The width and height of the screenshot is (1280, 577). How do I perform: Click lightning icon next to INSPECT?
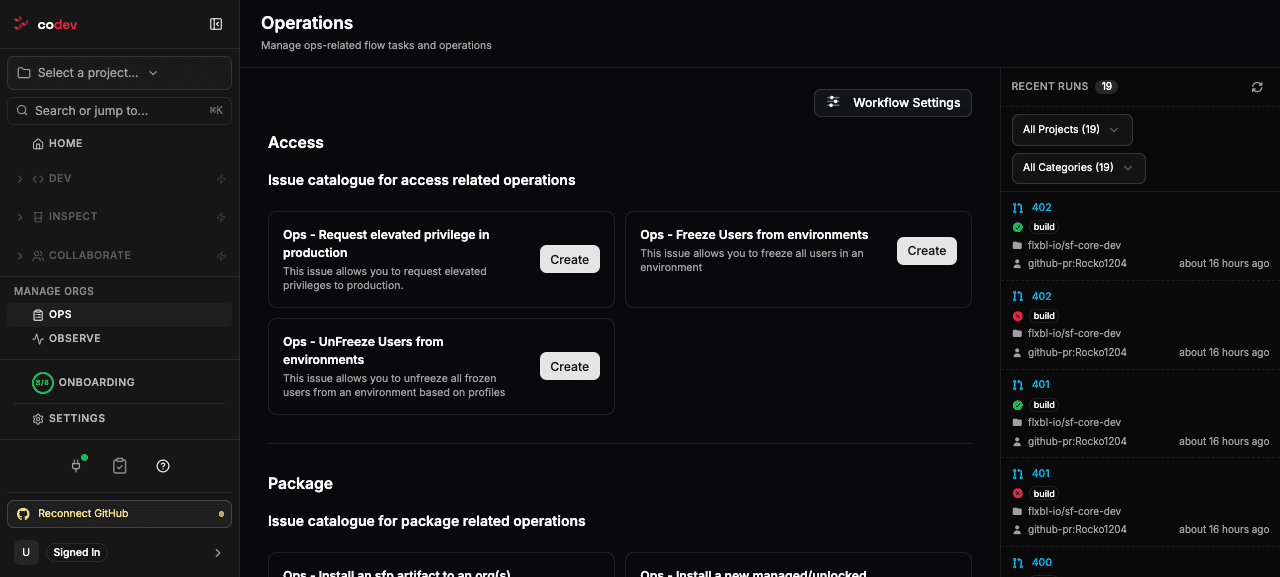click(x=221, y=217)
